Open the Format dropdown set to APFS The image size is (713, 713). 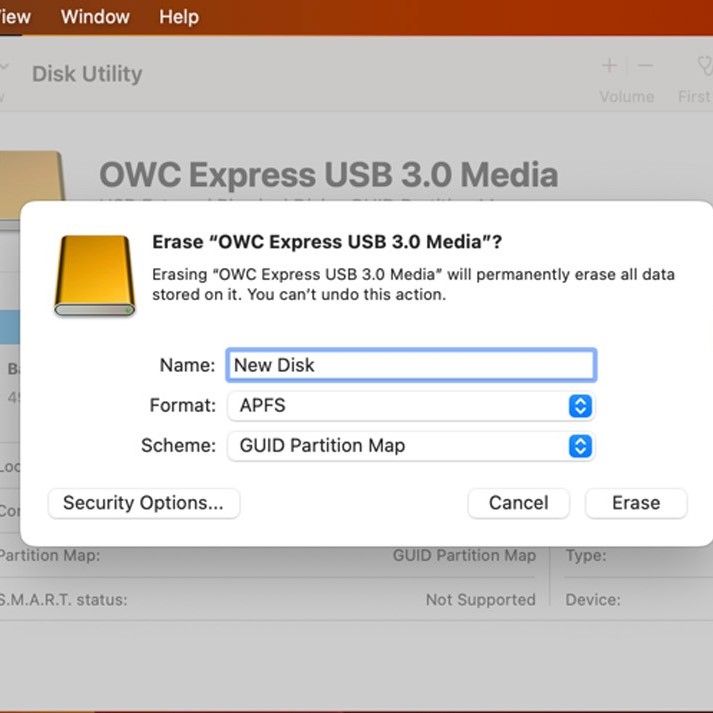point(411,405)
